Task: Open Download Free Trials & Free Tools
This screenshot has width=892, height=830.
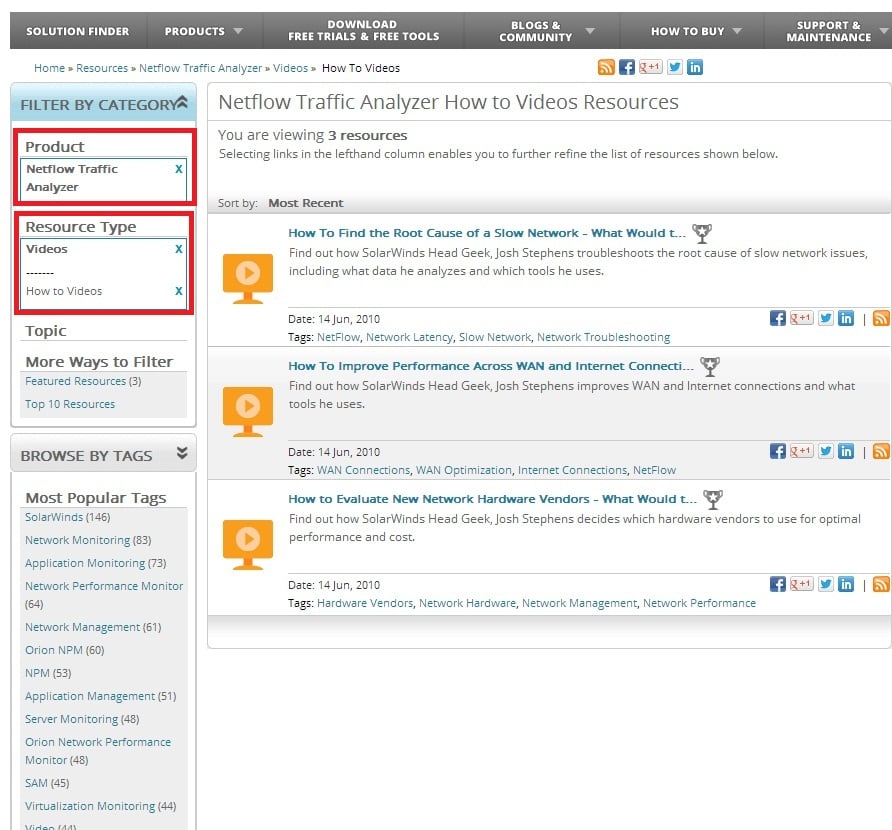Action: tap(364, 31)
